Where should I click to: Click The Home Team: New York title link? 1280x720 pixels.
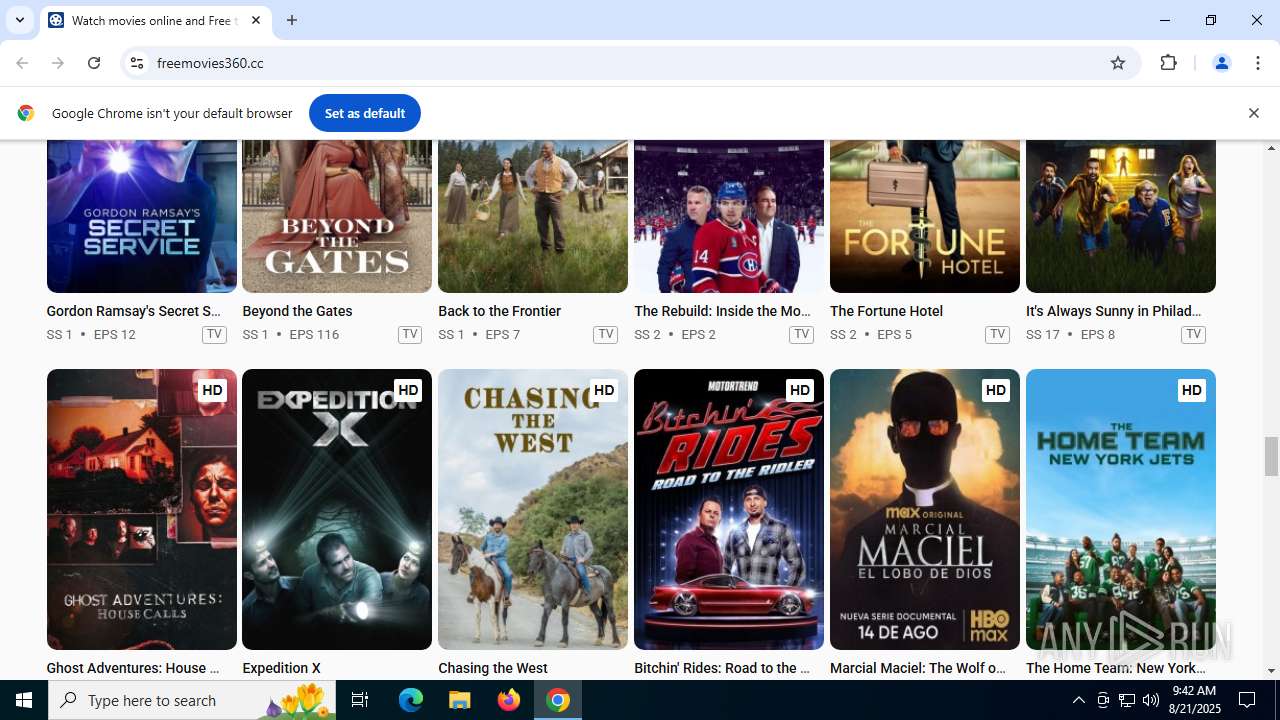point(1116,668)
